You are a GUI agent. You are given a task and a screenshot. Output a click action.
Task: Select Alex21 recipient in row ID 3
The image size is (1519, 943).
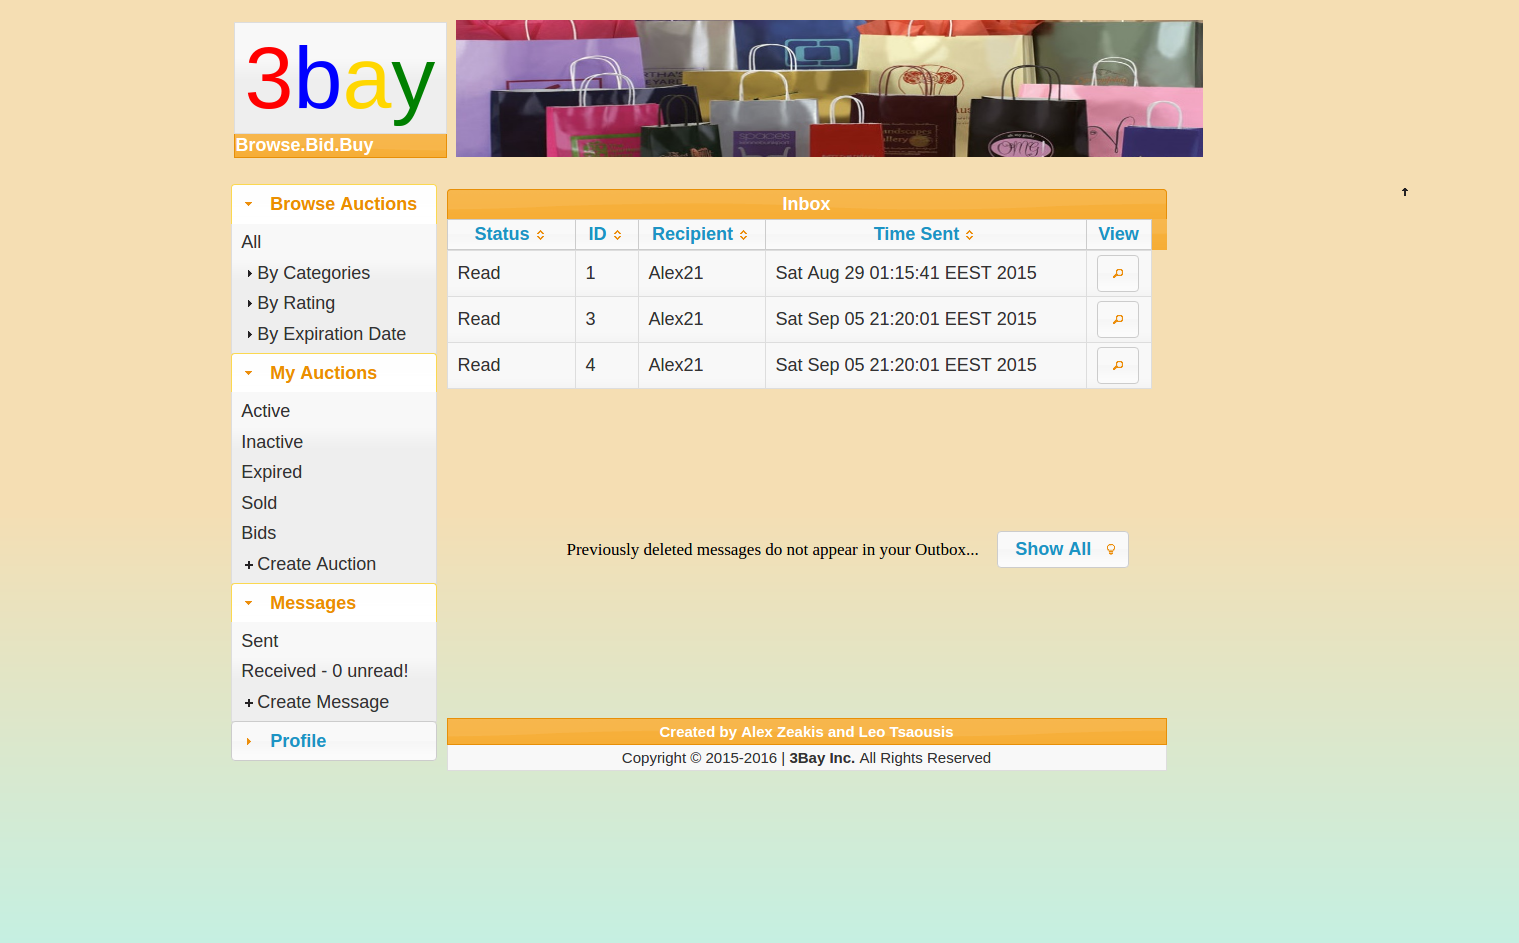point(675,319)
